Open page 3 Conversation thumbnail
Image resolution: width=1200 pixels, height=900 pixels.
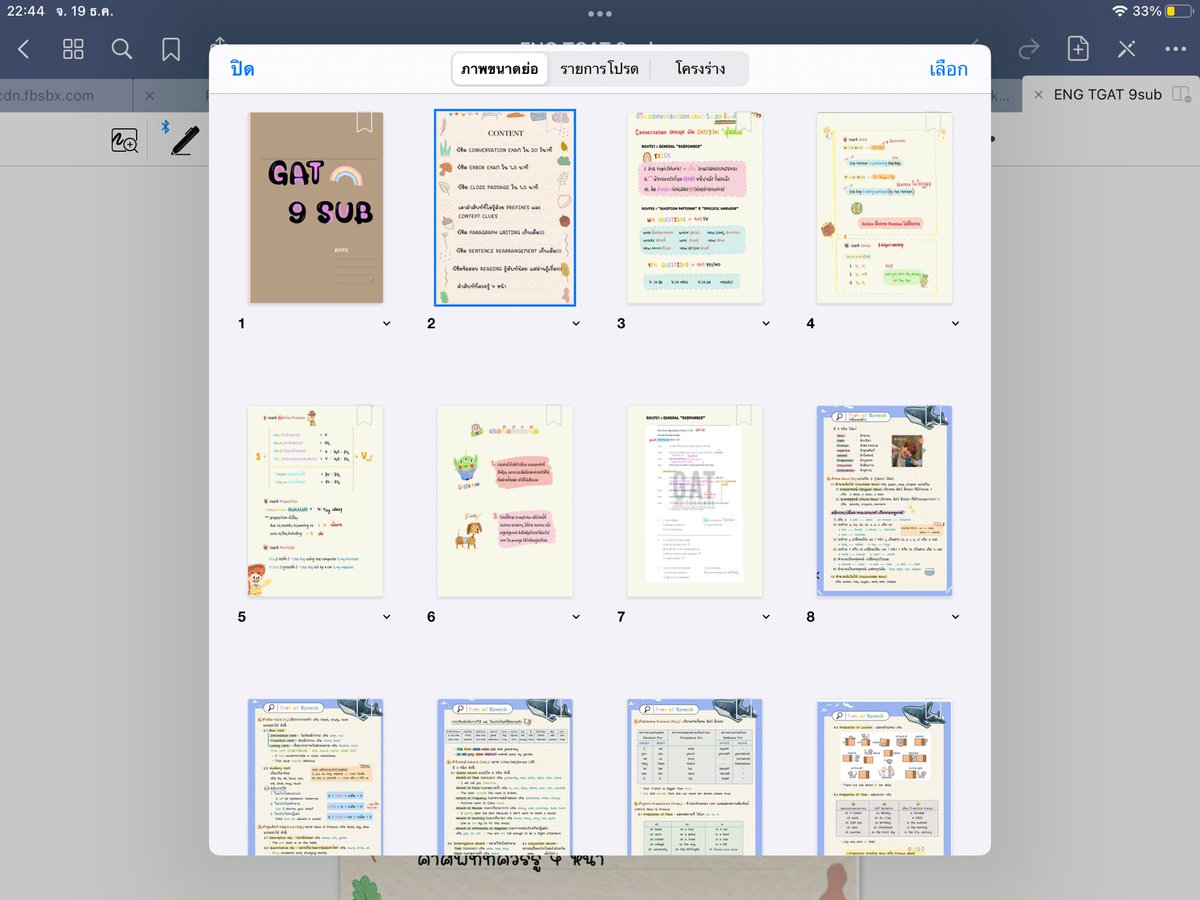pos(695,207)
